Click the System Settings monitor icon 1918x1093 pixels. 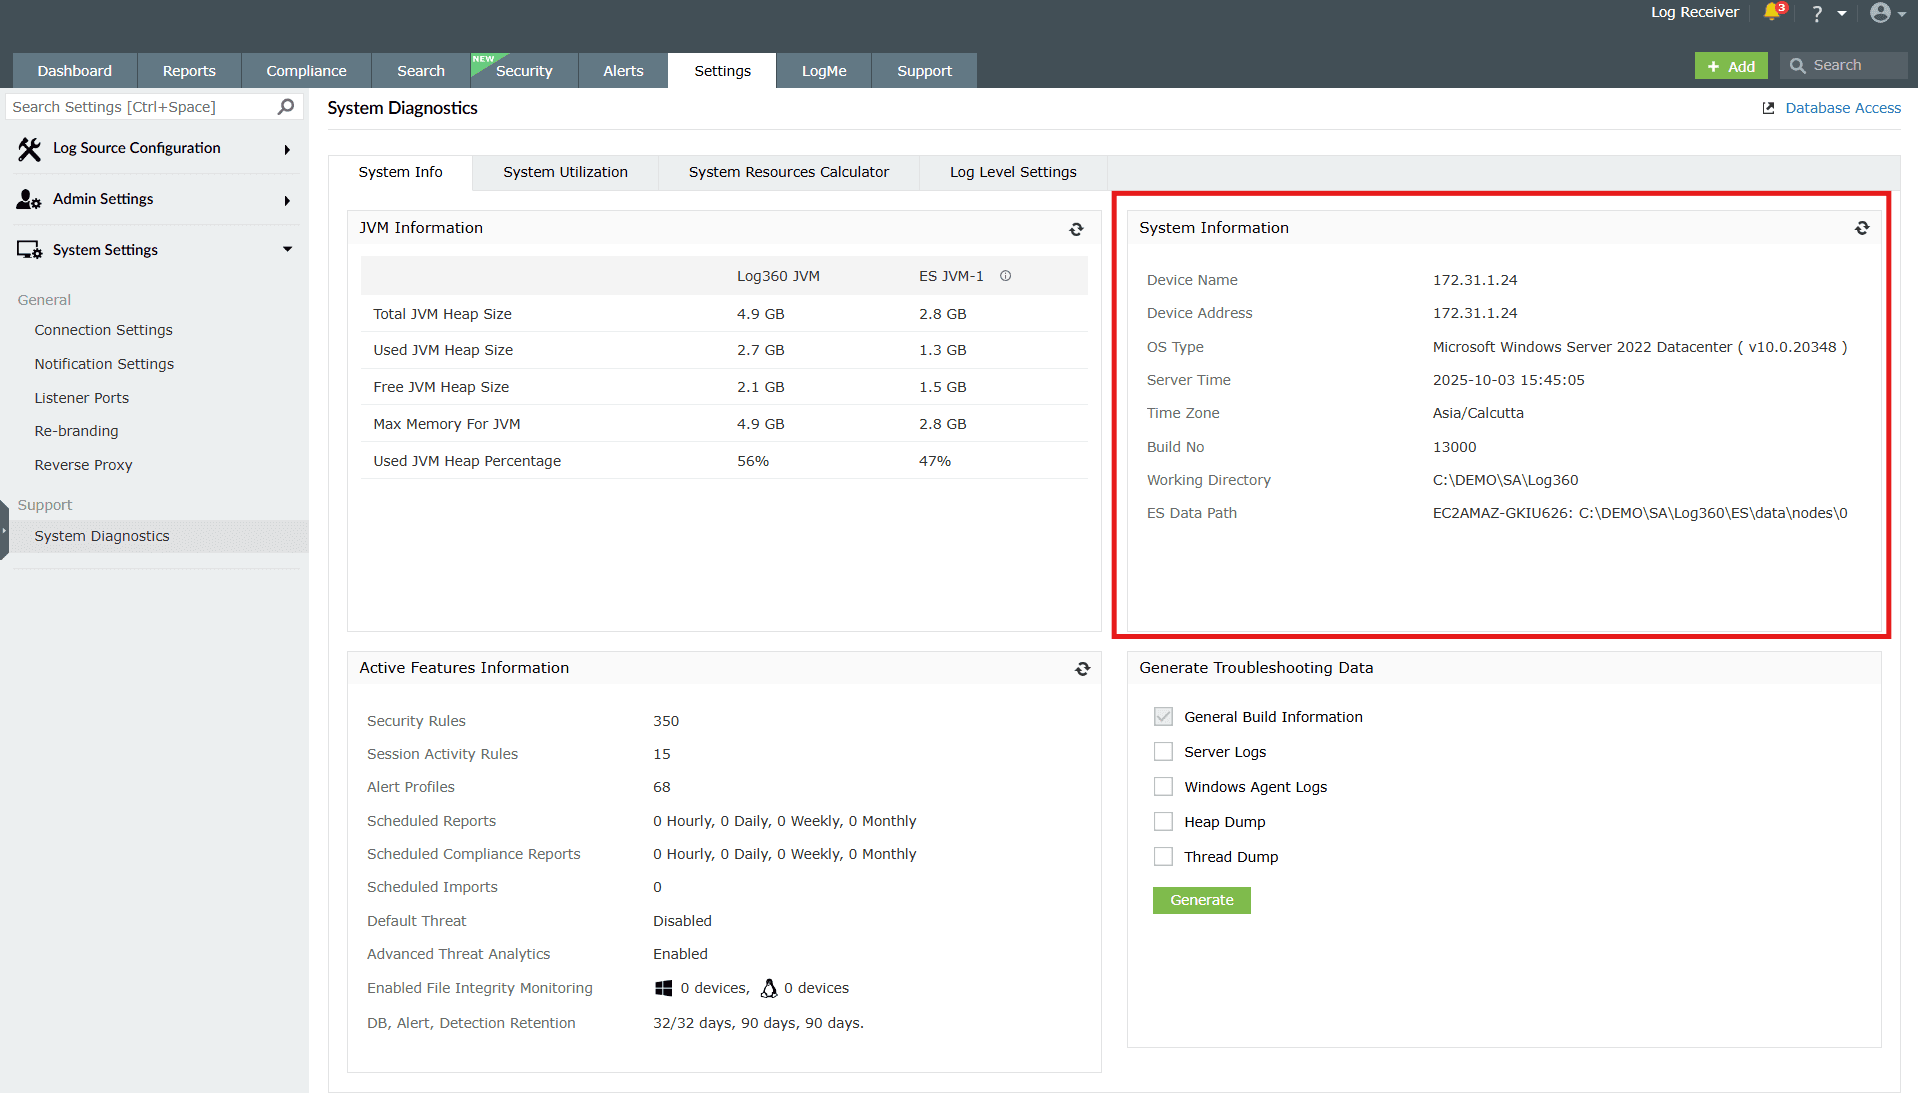29,250
